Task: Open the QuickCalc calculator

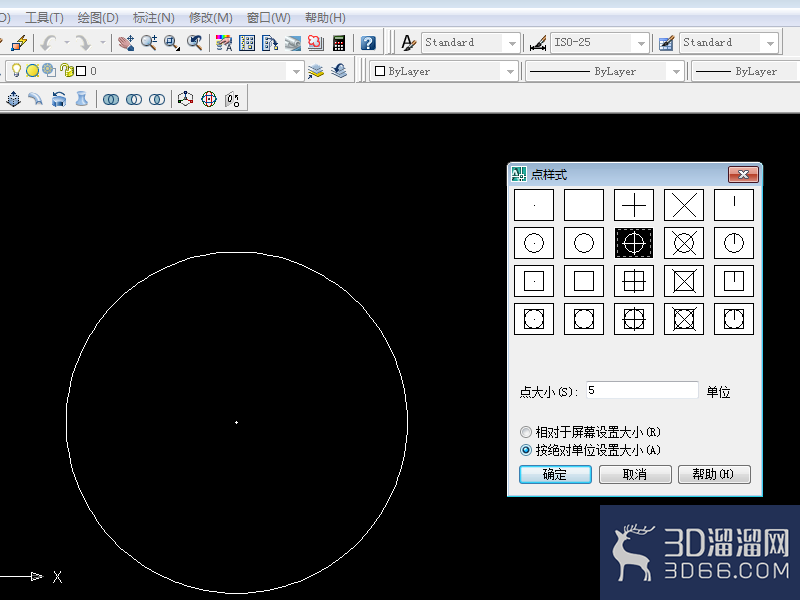Action: 339,42
